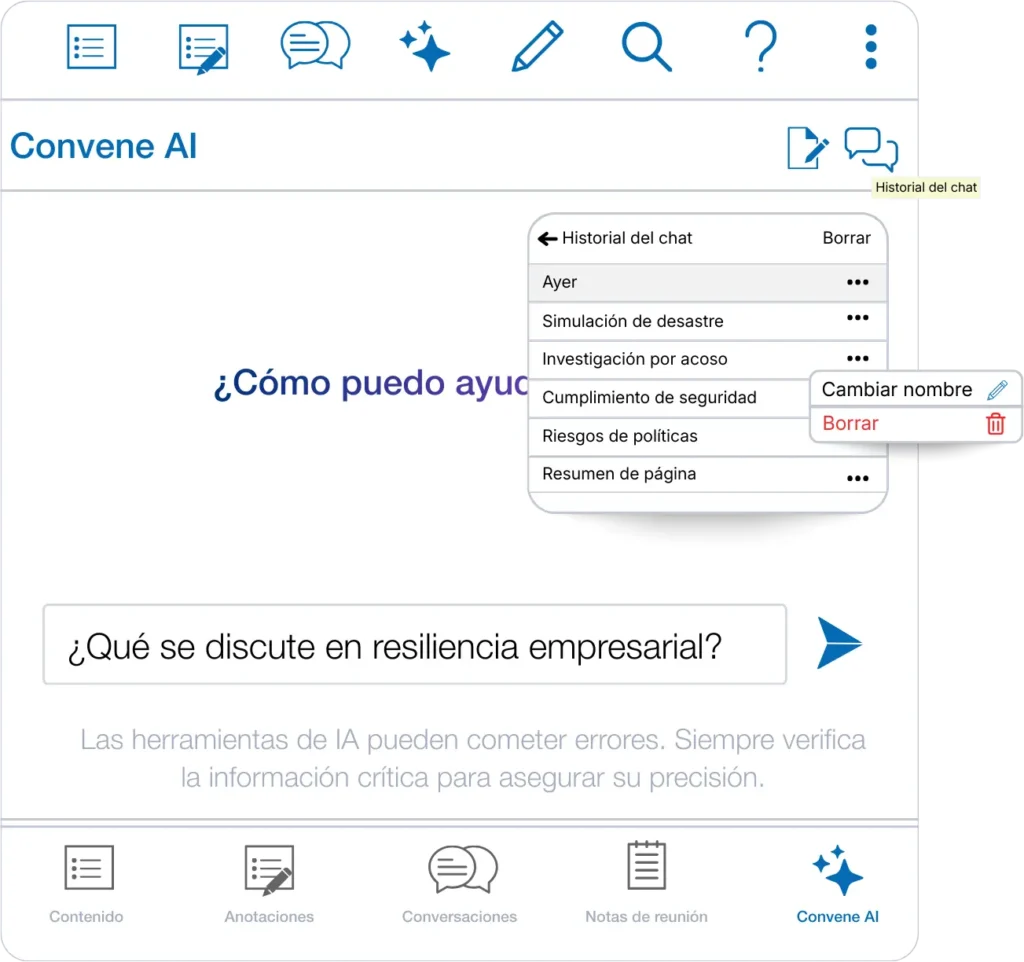Open options for the Ayer row
Image resolution: width=1024 pixels, height=962 pixels.
coord(857,283)
